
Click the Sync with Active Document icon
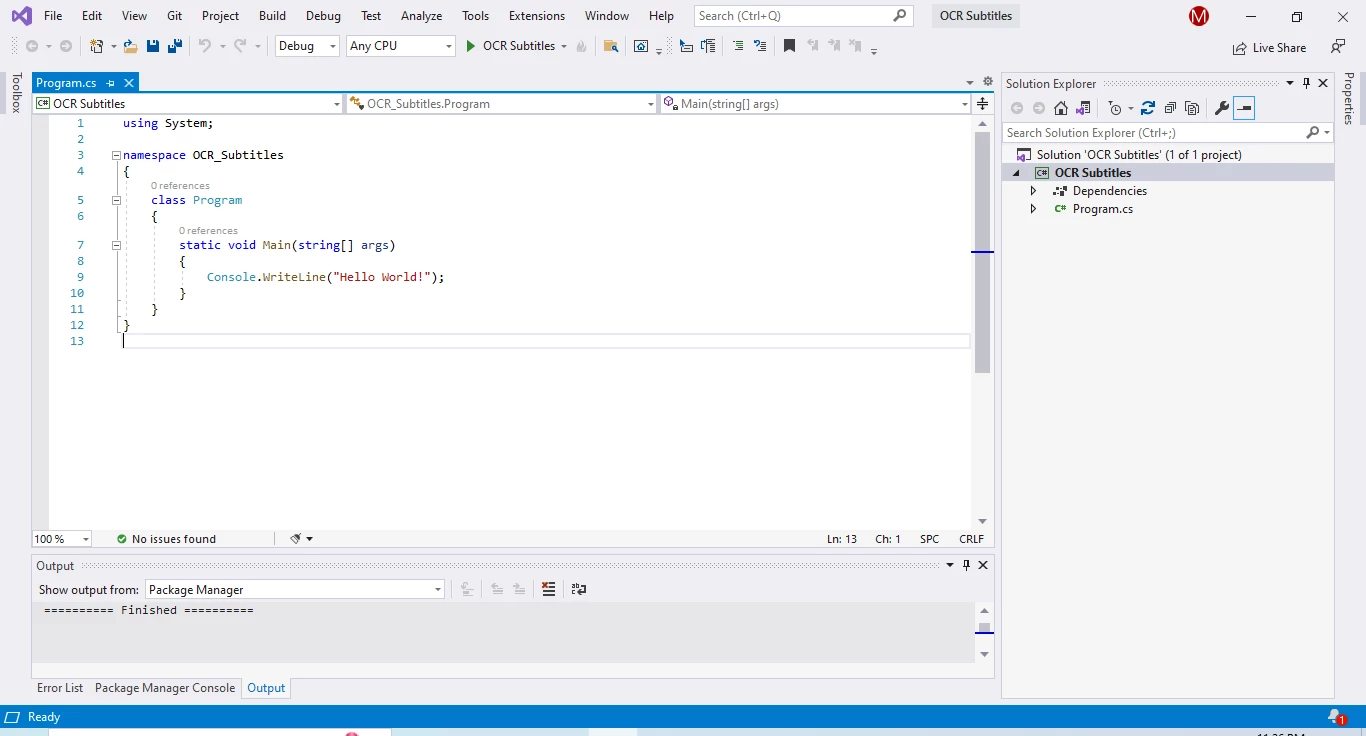point(1147,108)
